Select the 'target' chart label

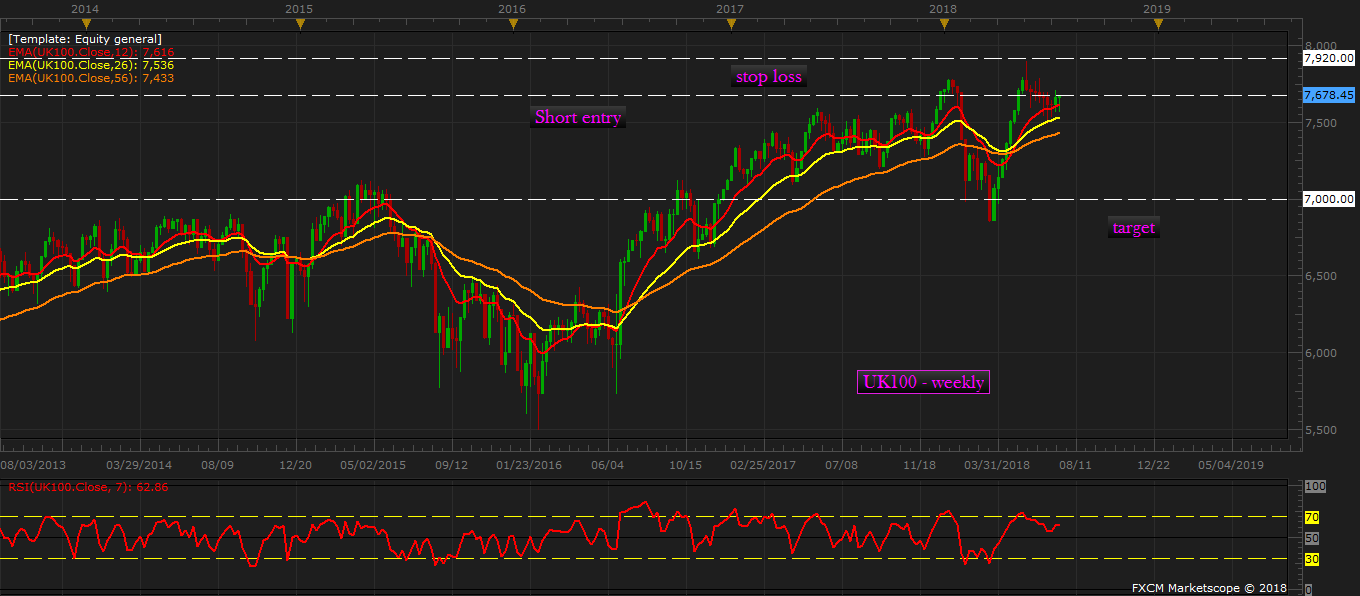click(1134, 227)
